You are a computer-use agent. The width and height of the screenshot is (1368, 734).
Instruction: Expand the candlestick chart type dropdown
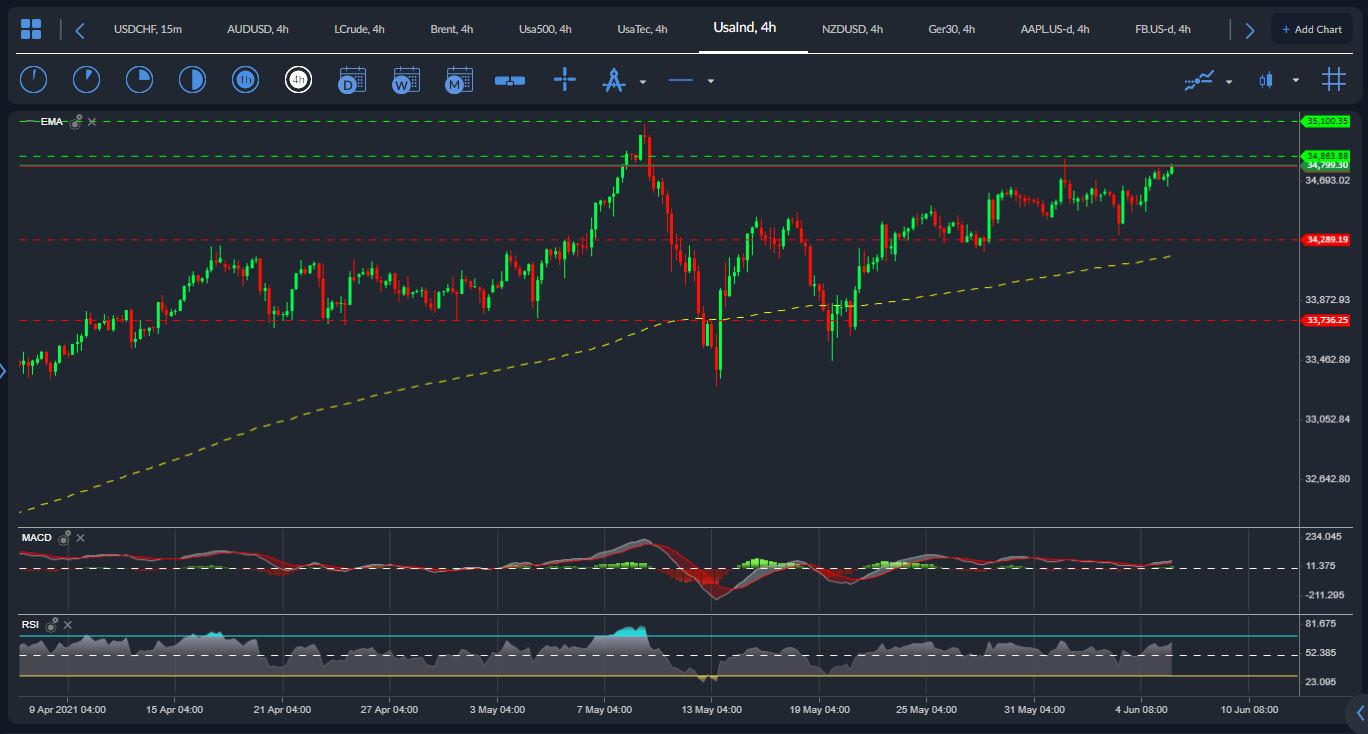pyautogui.click(x=1296, y=80)
